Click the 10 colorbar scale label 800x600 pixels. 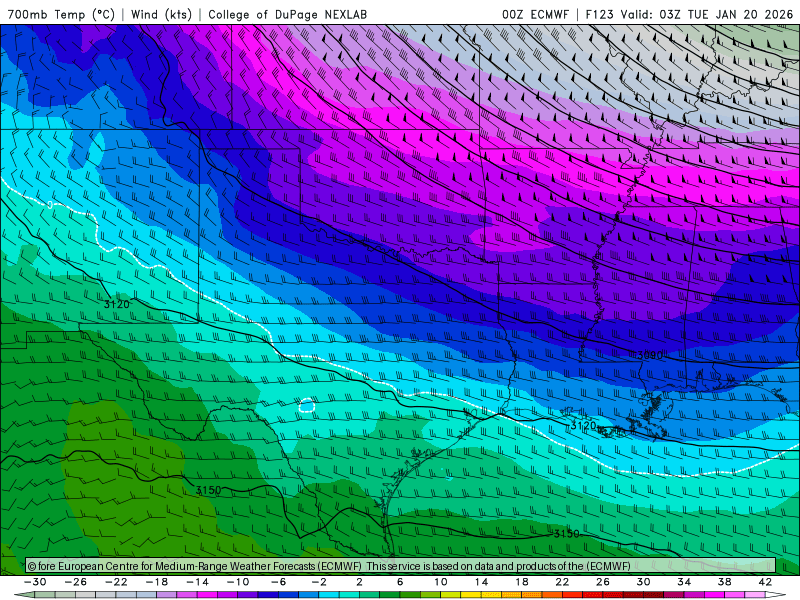pyautogui.click(x=441, y=582)
